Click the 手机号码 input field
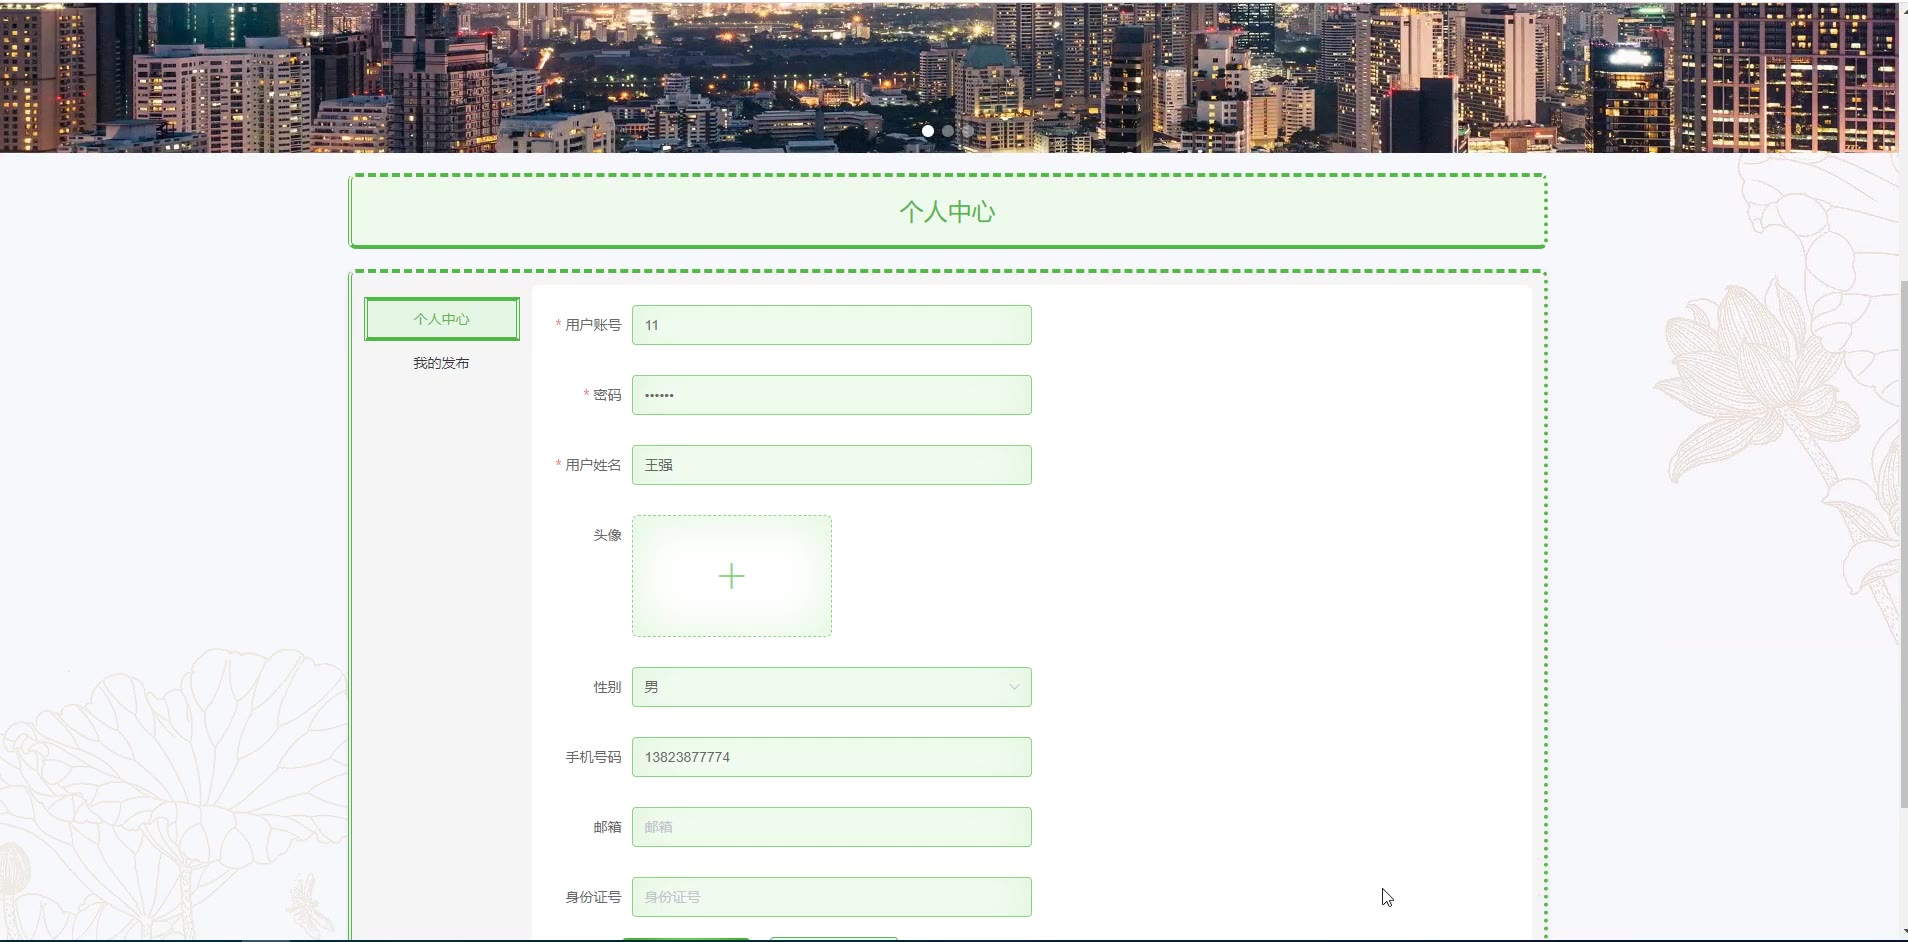The height and width of the screenshot is (942, 1908). [832, 757]
